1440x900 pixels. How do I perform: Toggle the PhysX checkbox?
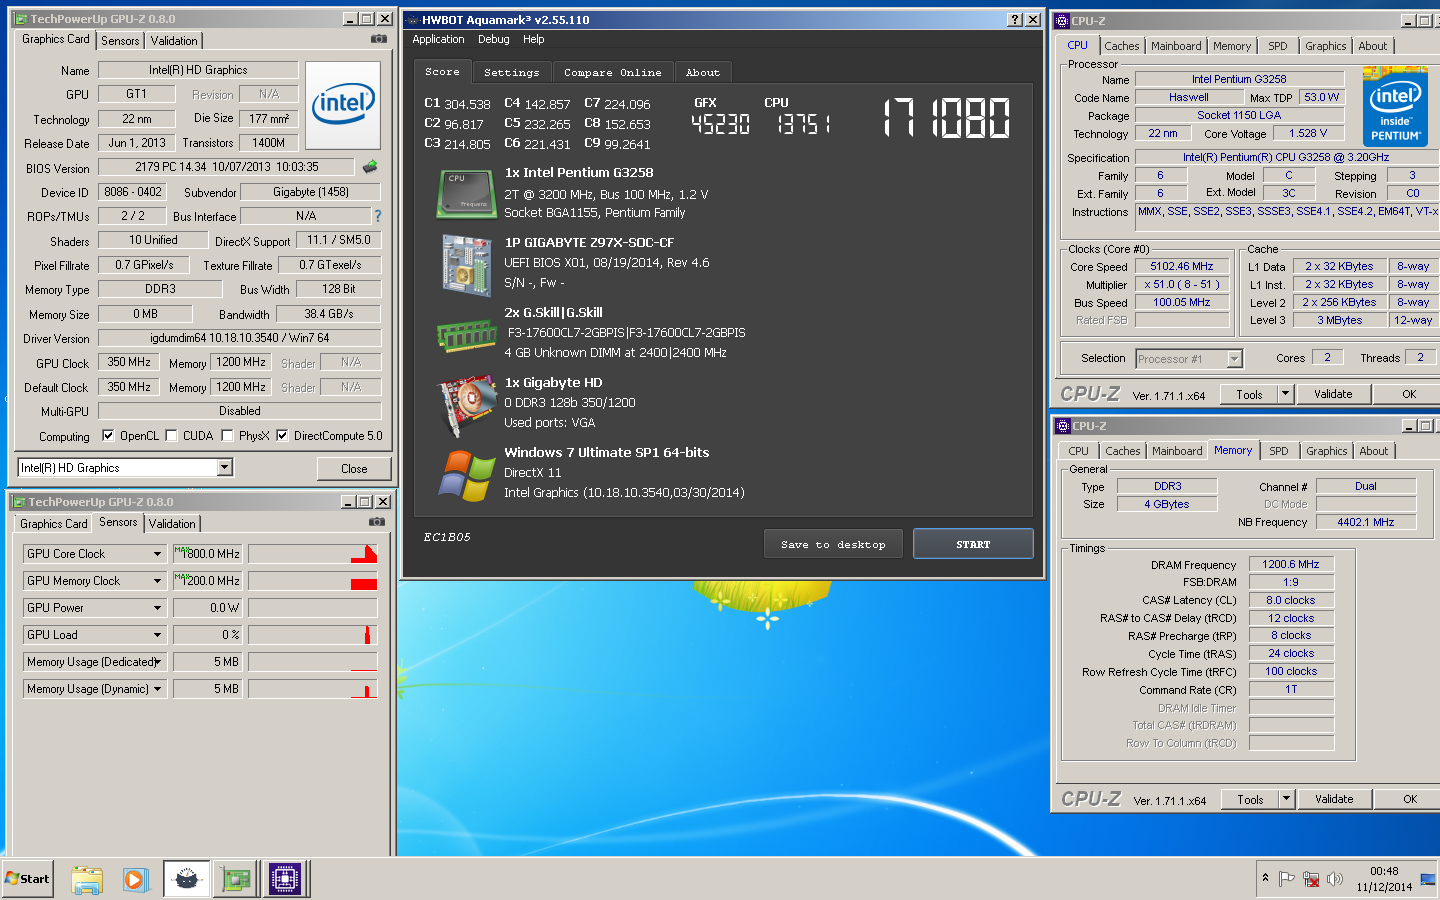(x=227, y=435)
